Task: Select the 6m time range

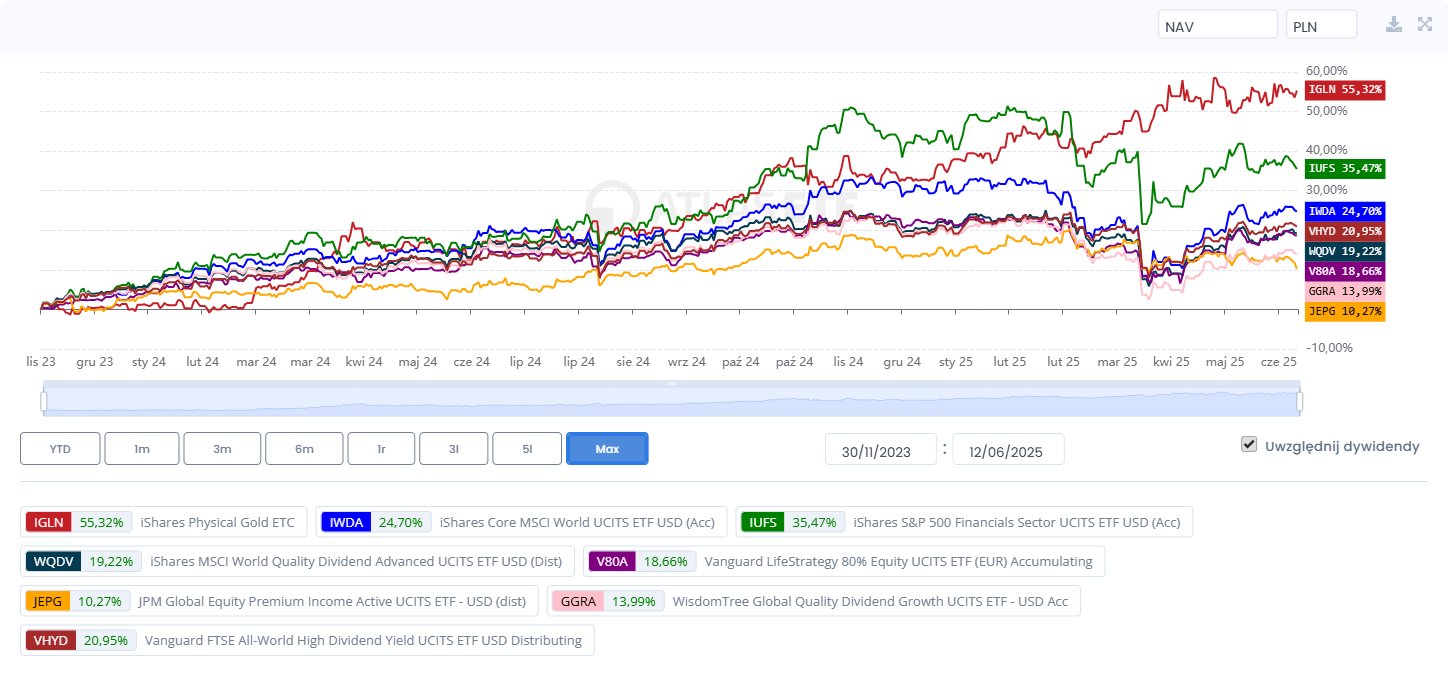Action: coord(304,449)
